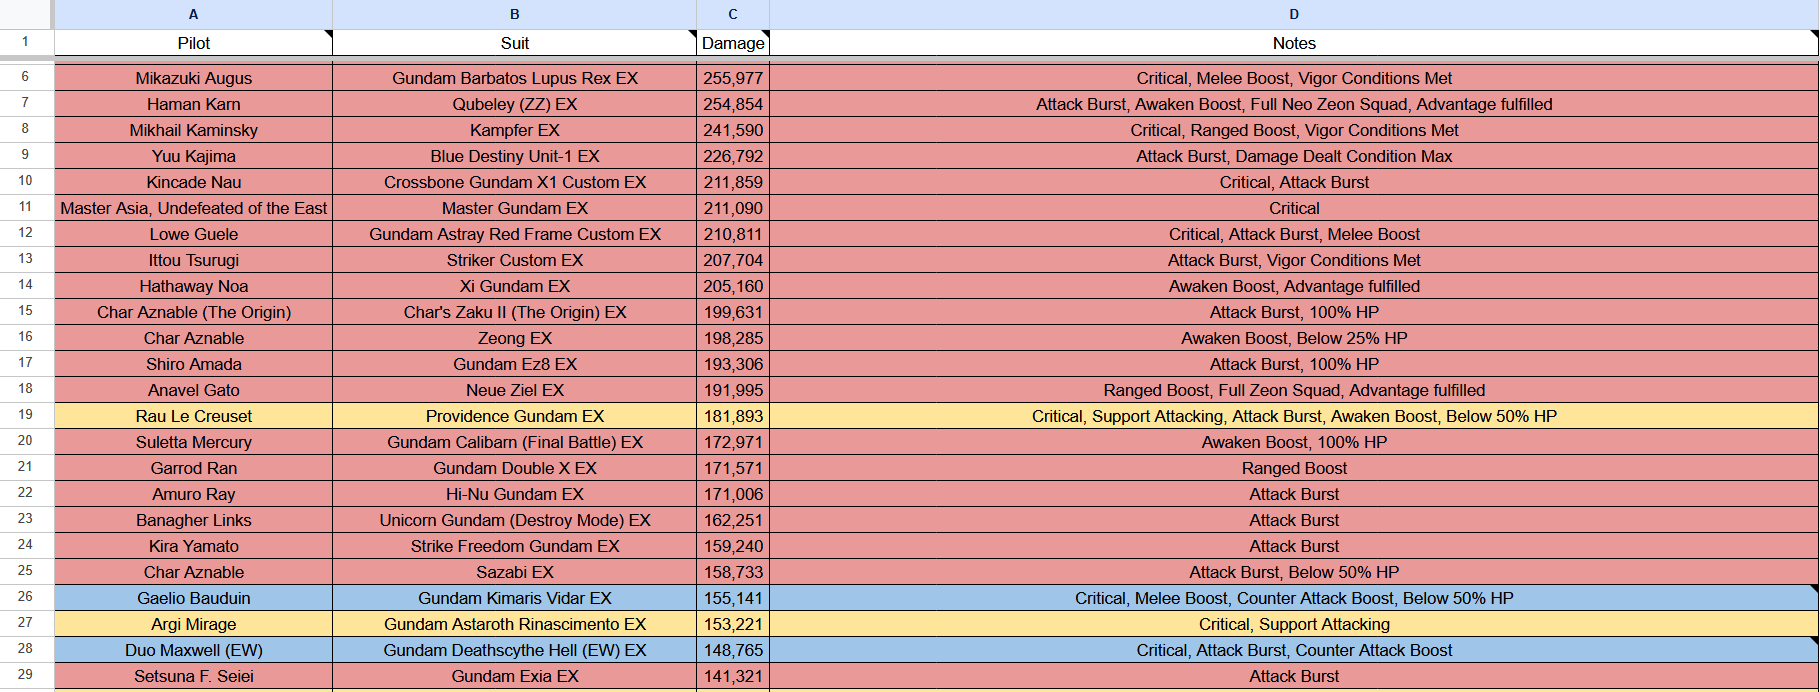Click cell Banagher Links
1820x692 pixels.
tap(193, 520)
